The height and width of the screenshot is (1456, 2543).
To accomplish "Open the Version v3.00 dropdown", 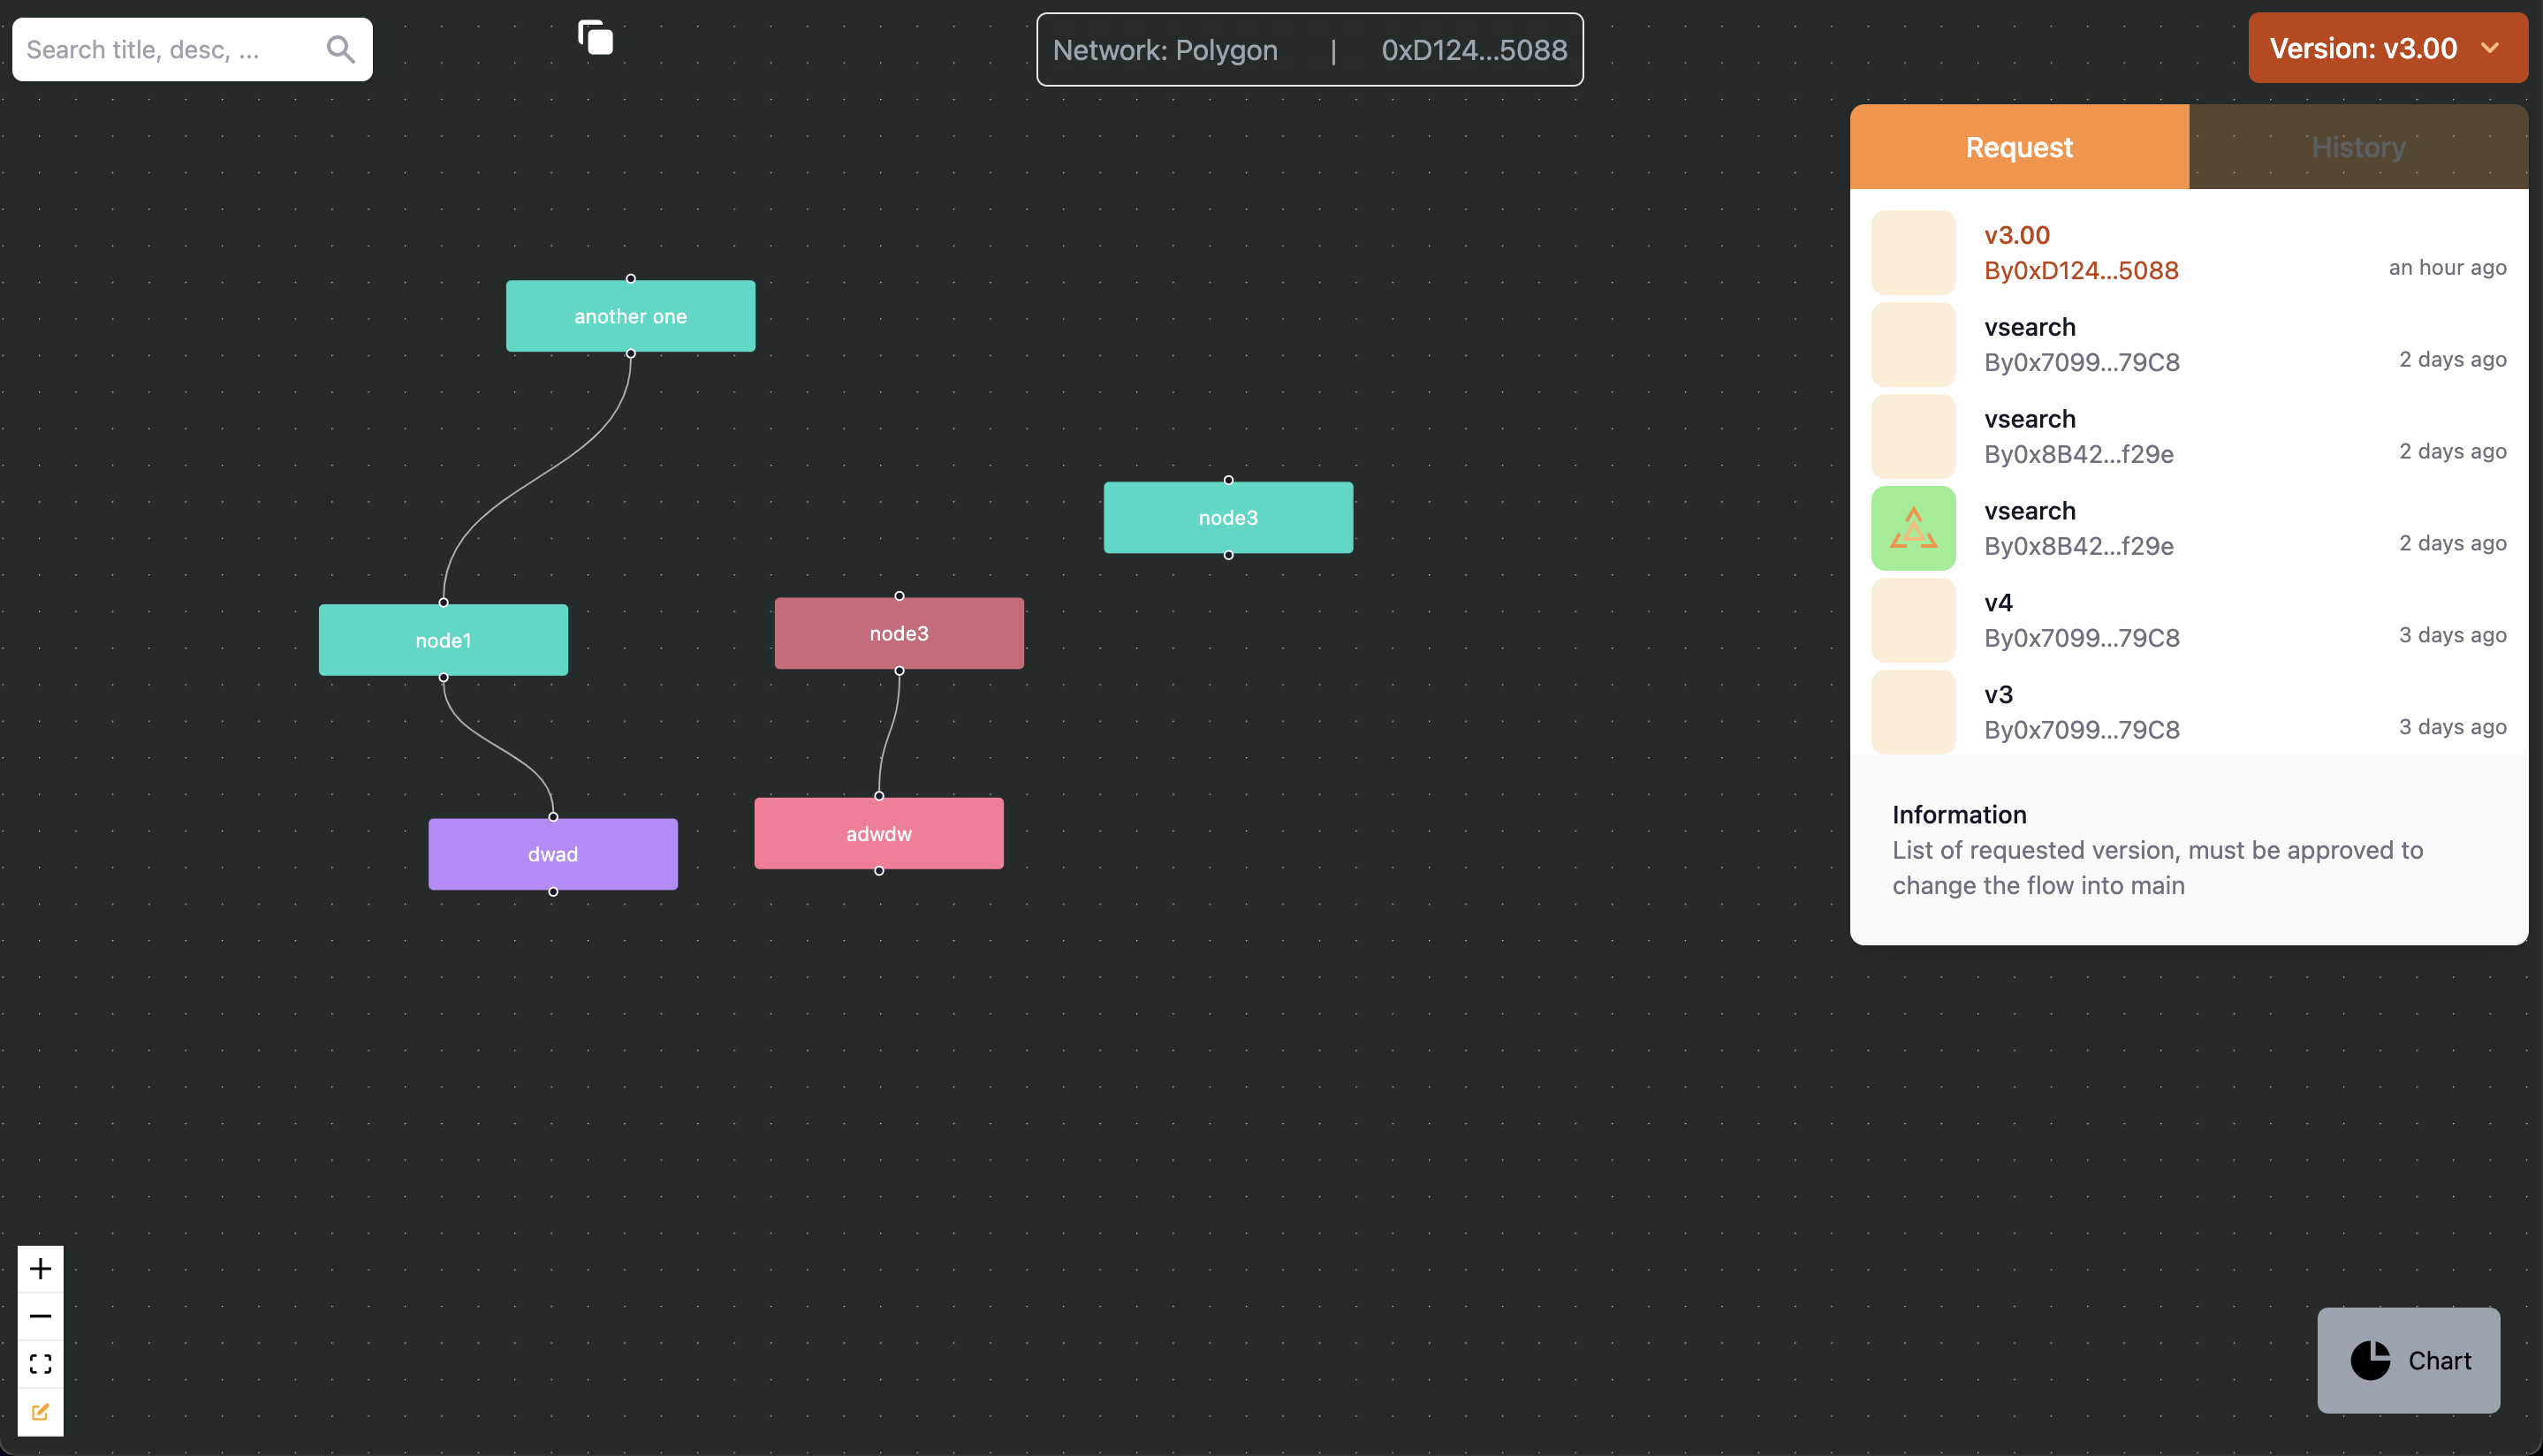I will click(2362, 48).
